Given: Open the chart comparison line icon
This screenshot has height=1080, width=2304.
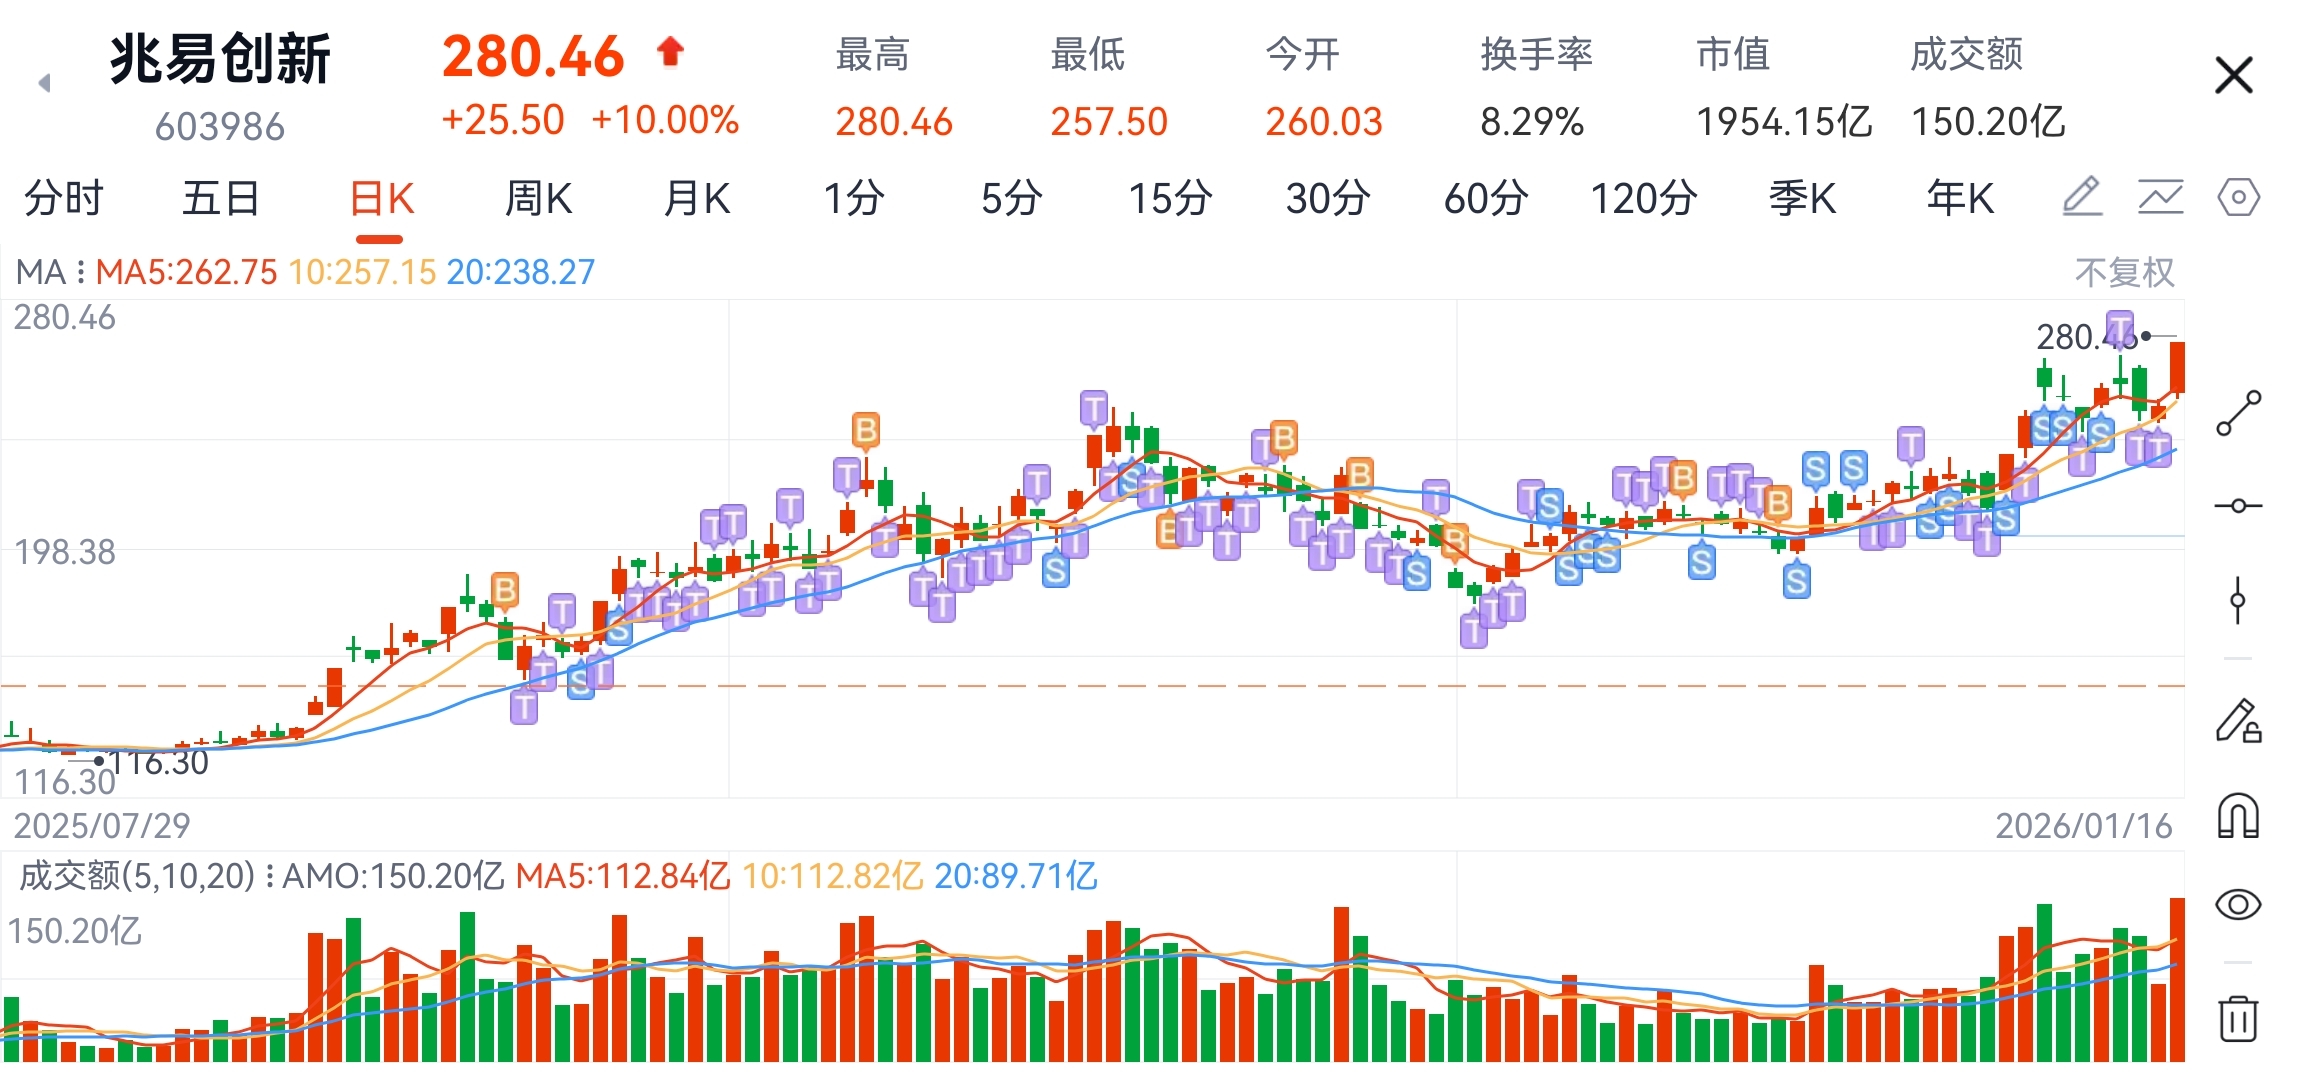Looking at the screenshot, I should coord(2160,197).
